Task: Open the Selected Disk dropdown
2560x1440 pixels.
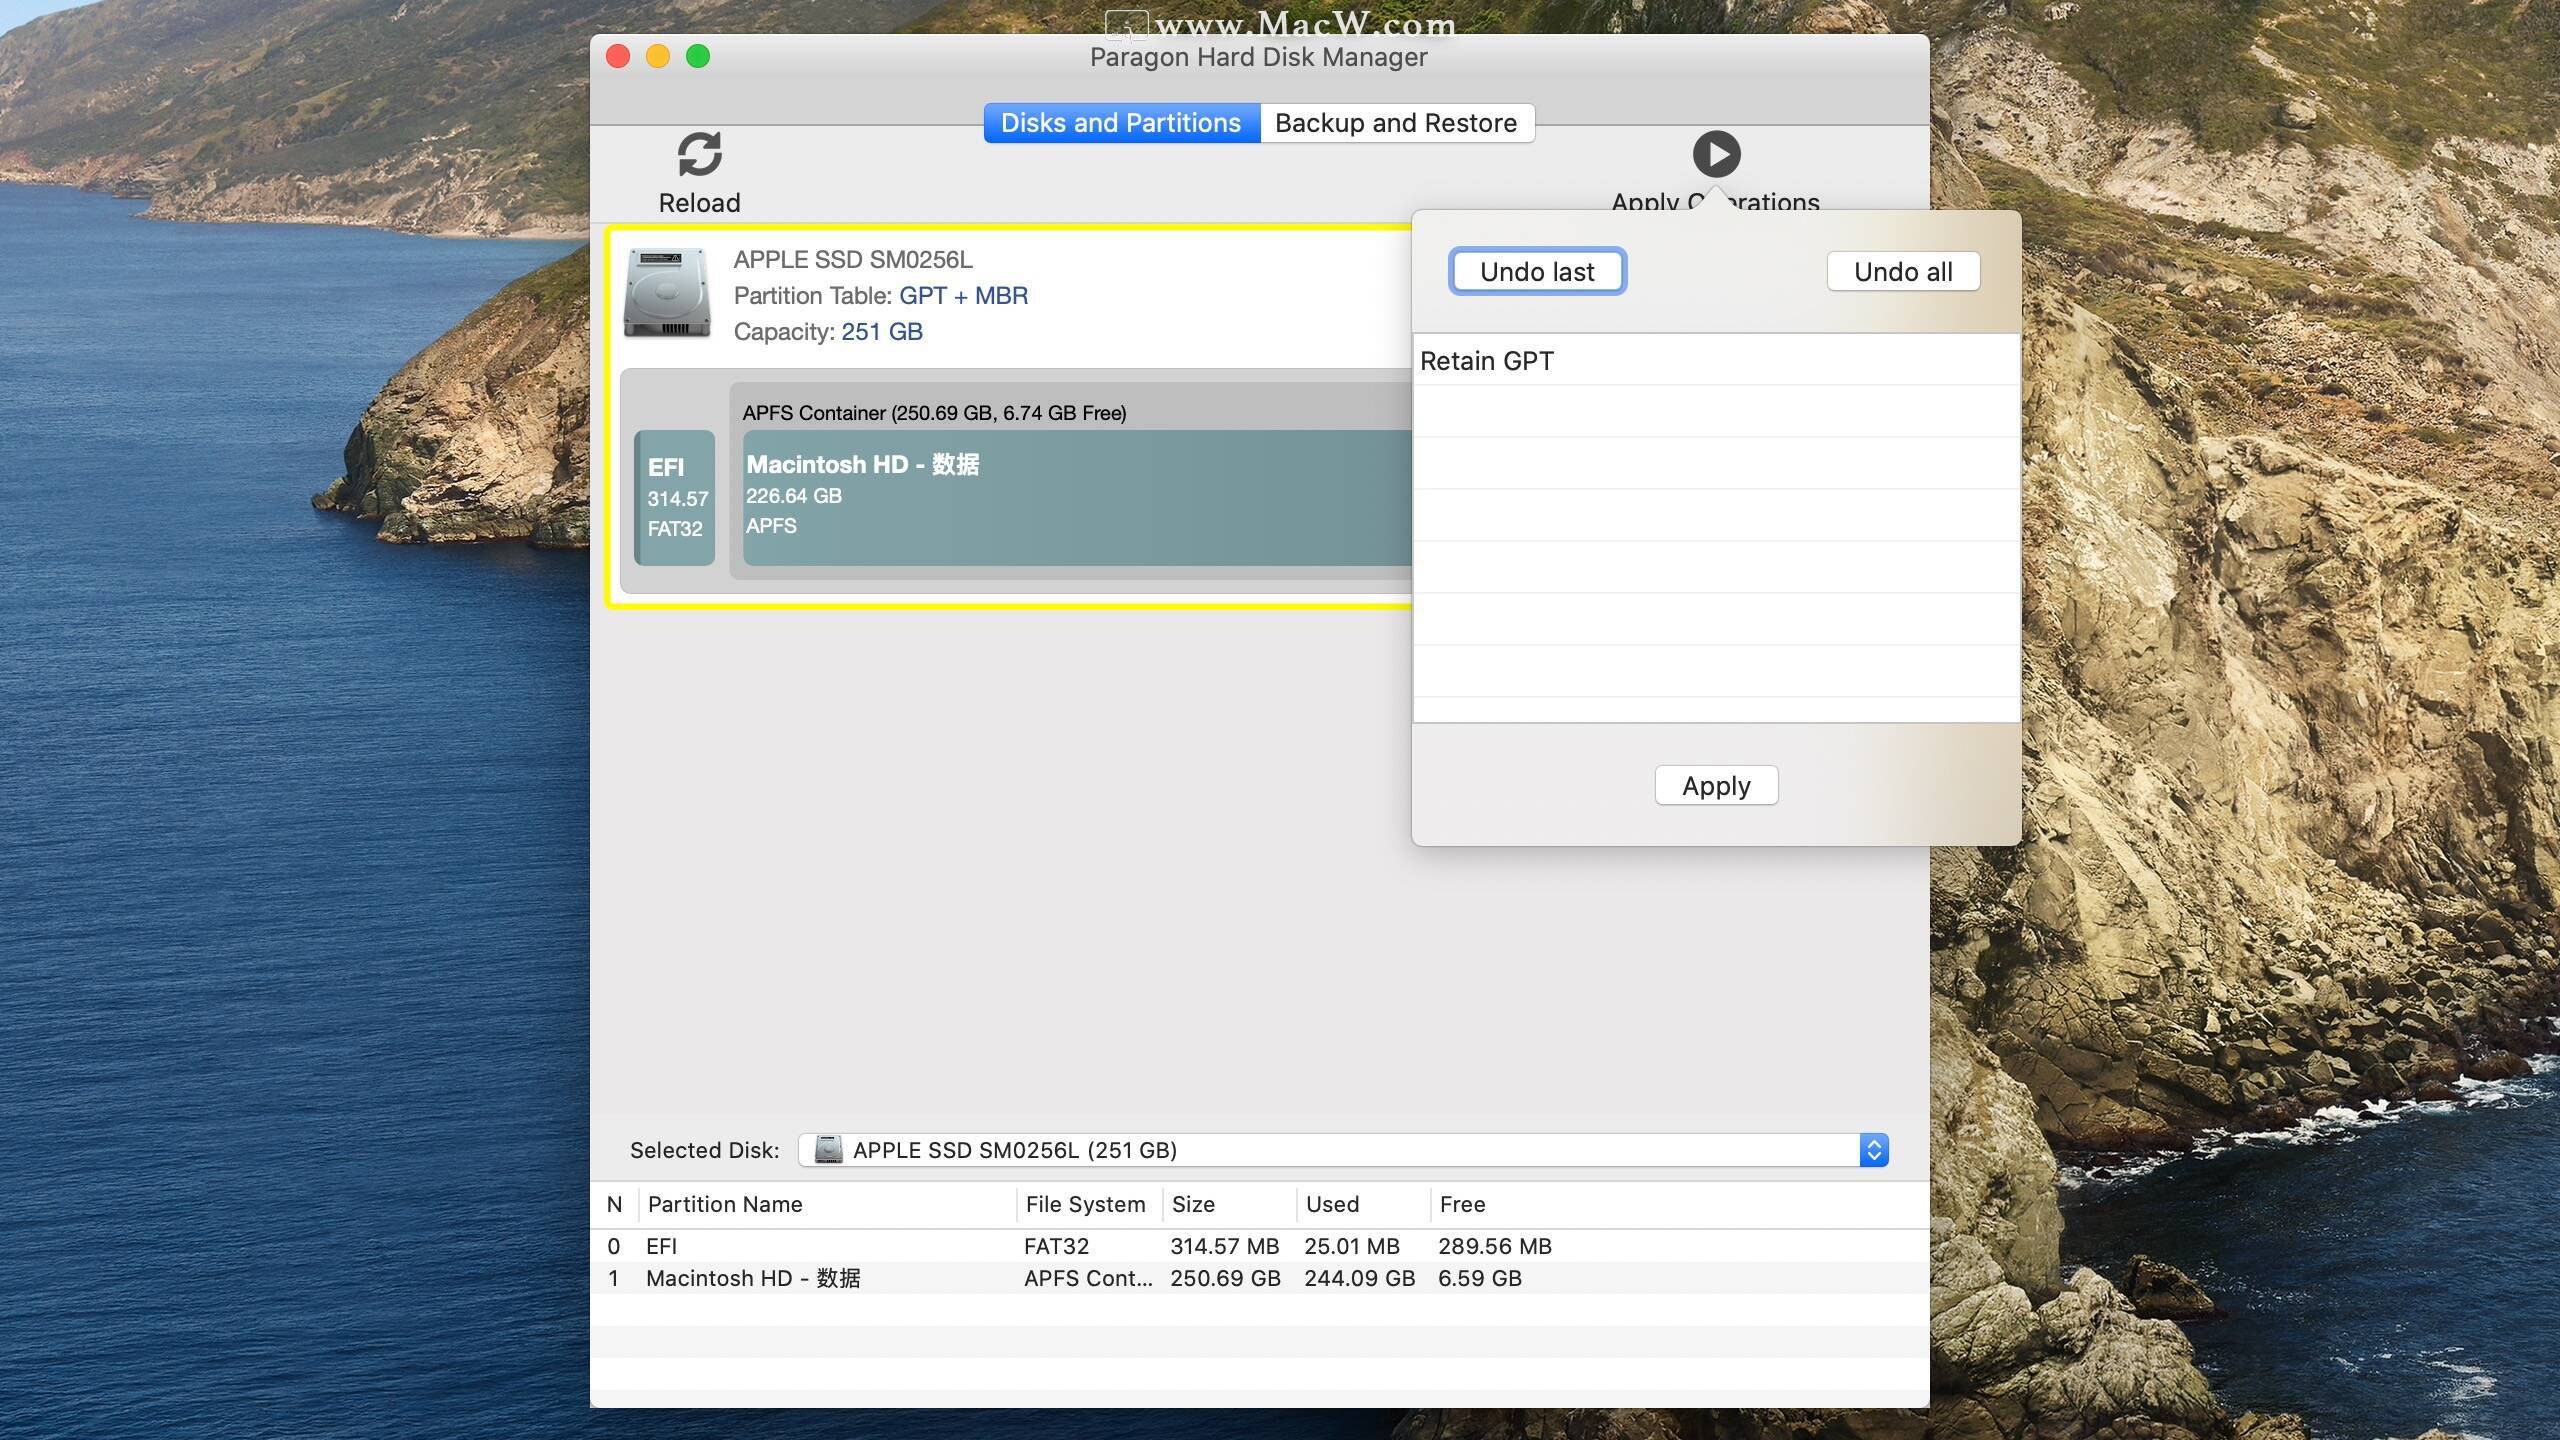Action: click(x=1342, y=1150)
